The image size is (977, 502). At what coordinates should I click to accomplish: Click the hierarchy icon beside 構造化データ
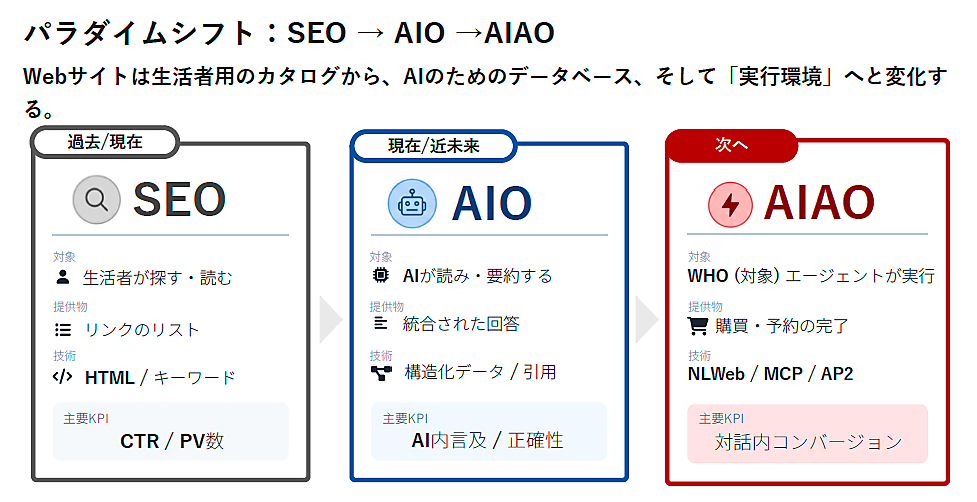[381, 372]
